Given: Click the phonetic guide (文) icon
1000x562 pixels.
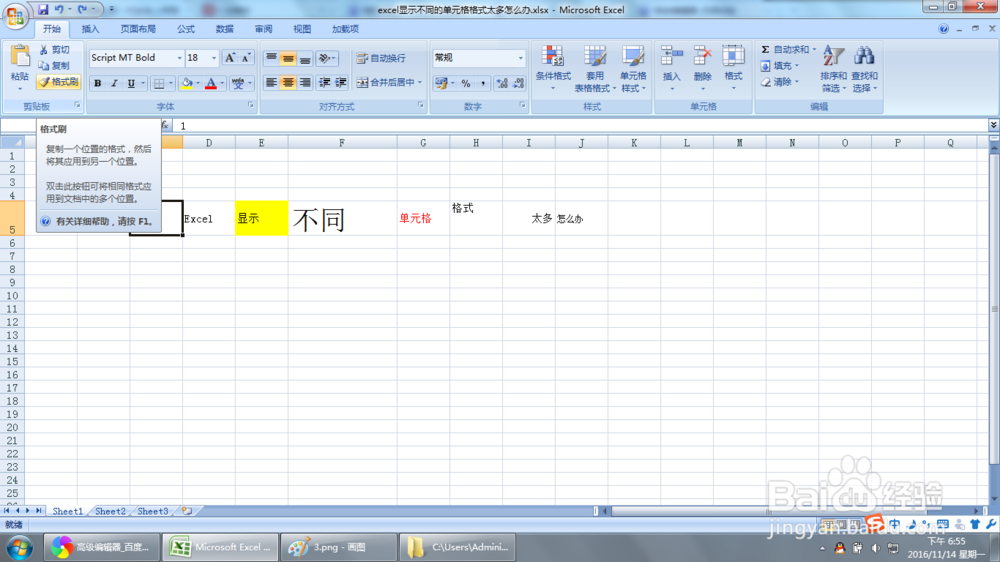Looking at the screenshot, I should coord(238,84).
